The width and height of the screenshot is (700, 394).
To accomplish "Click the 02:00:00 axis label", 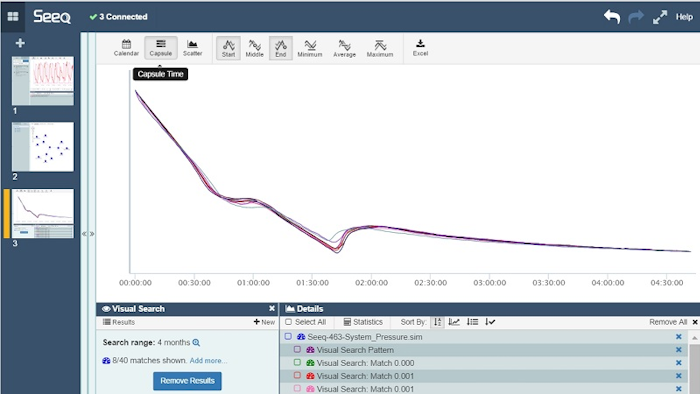I will (371, 283).
